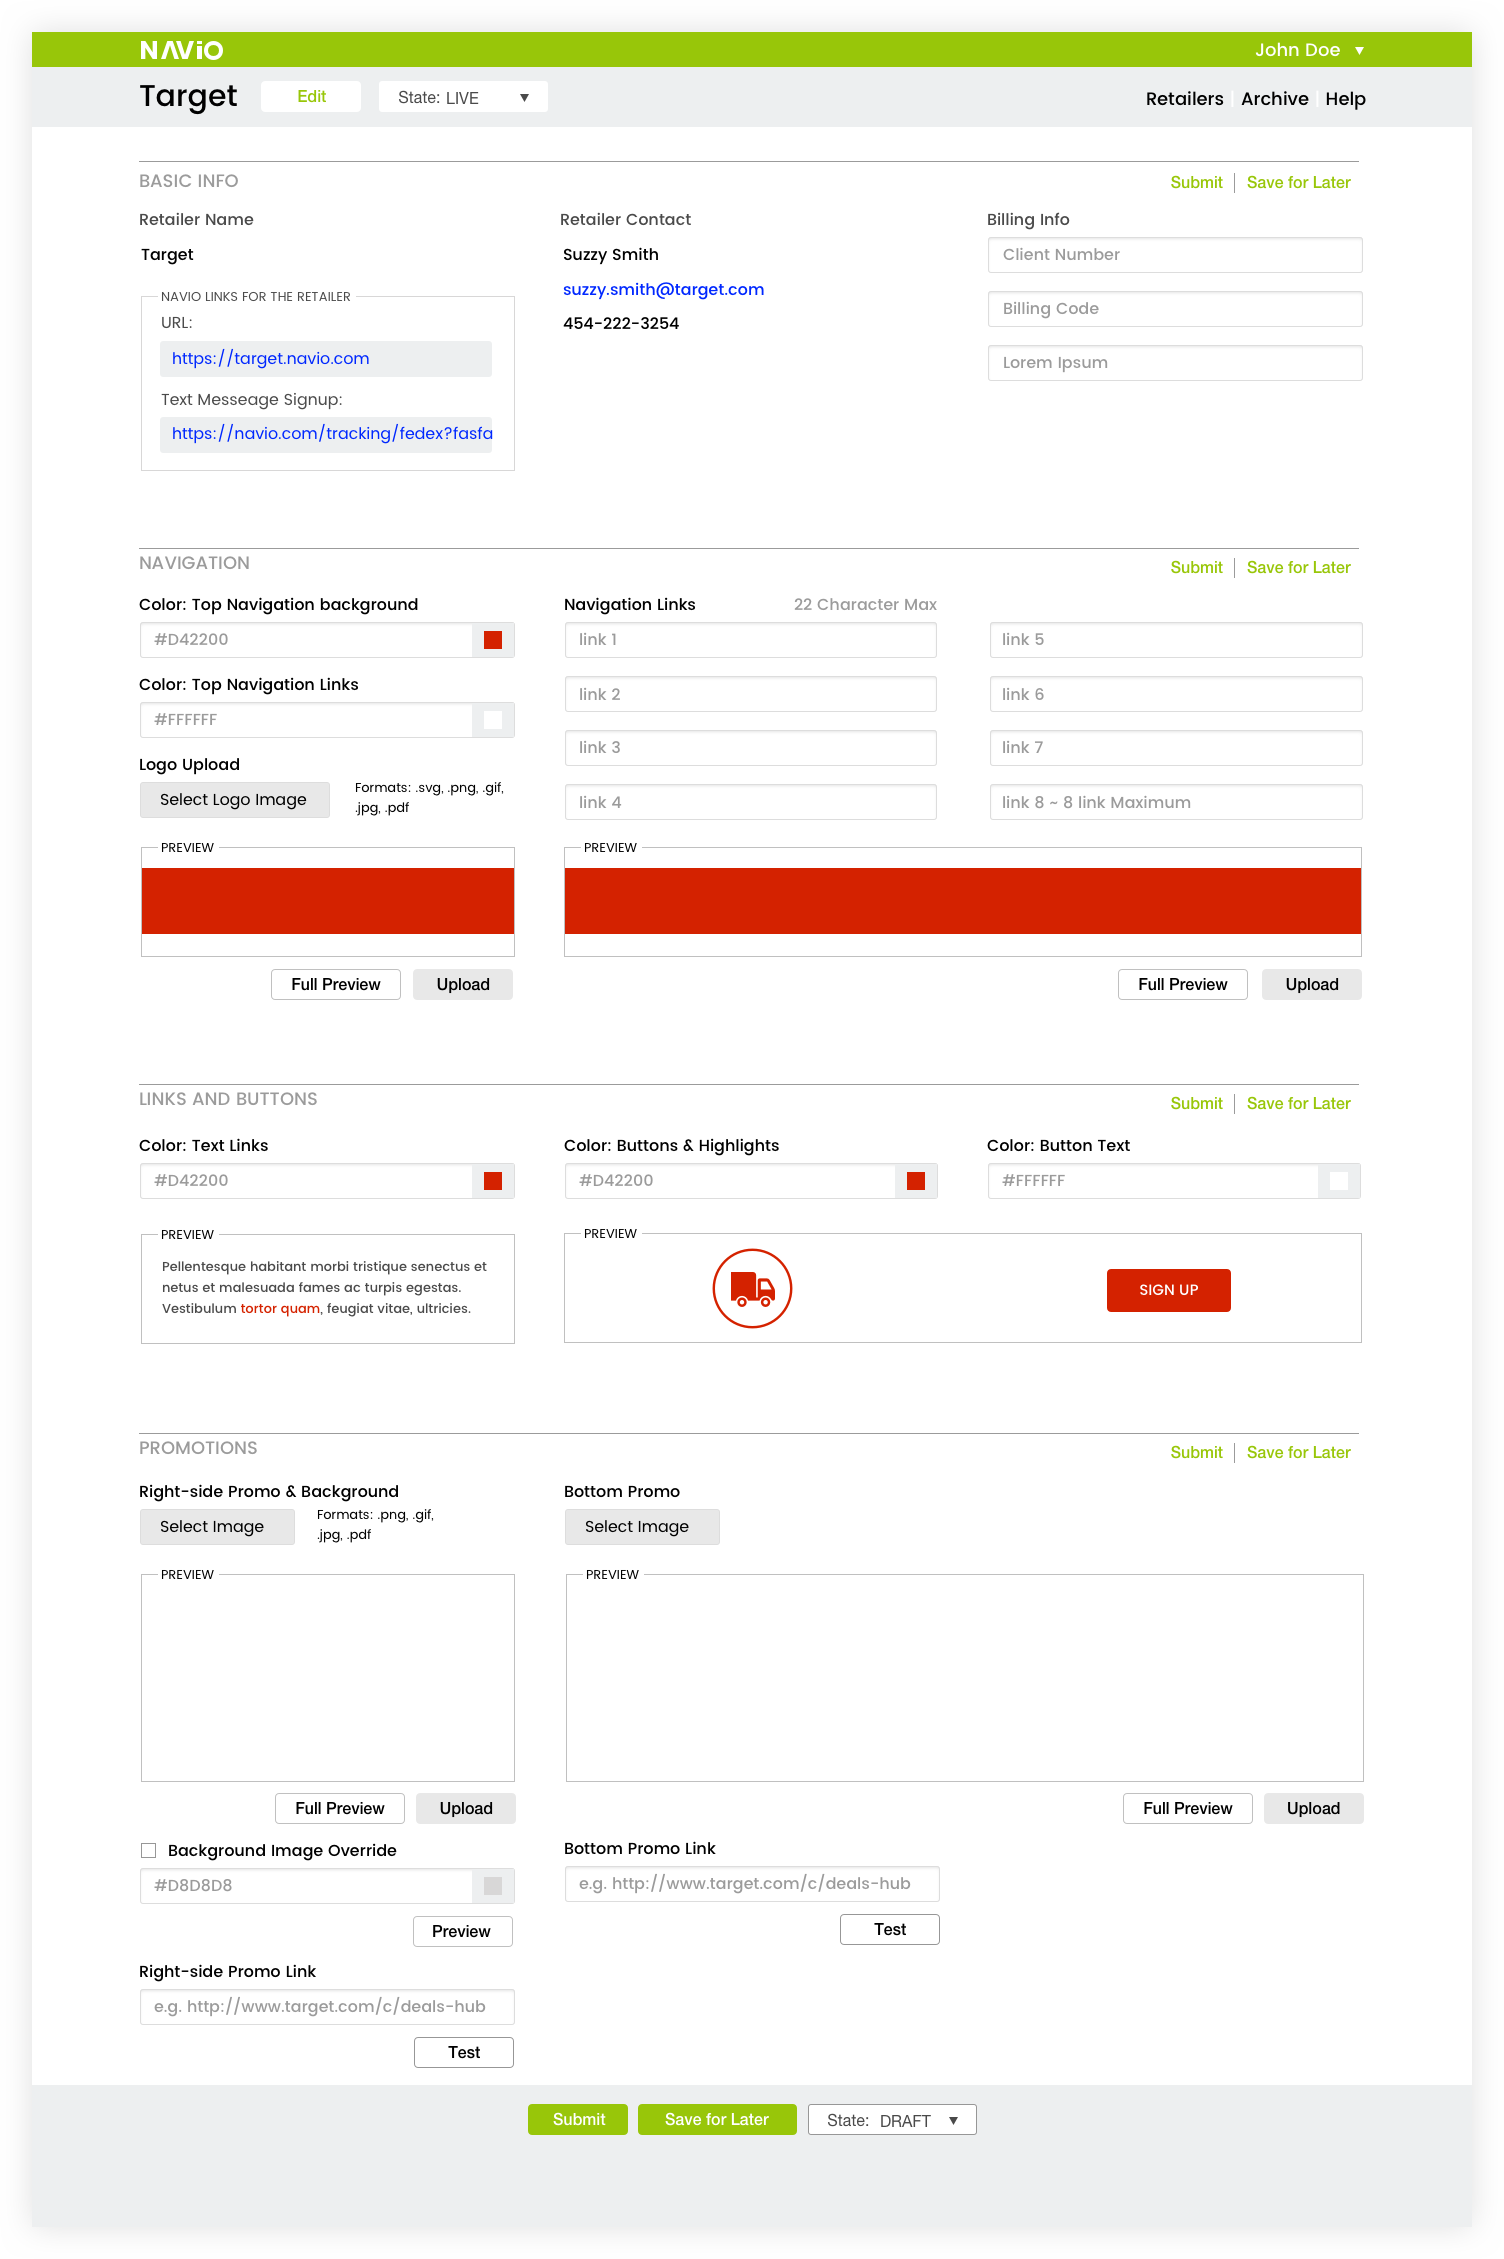The height and width of the screenshot is (2259, 1504).
Task: Pick Button Text color swatch
Action: coord(1339,1181)
